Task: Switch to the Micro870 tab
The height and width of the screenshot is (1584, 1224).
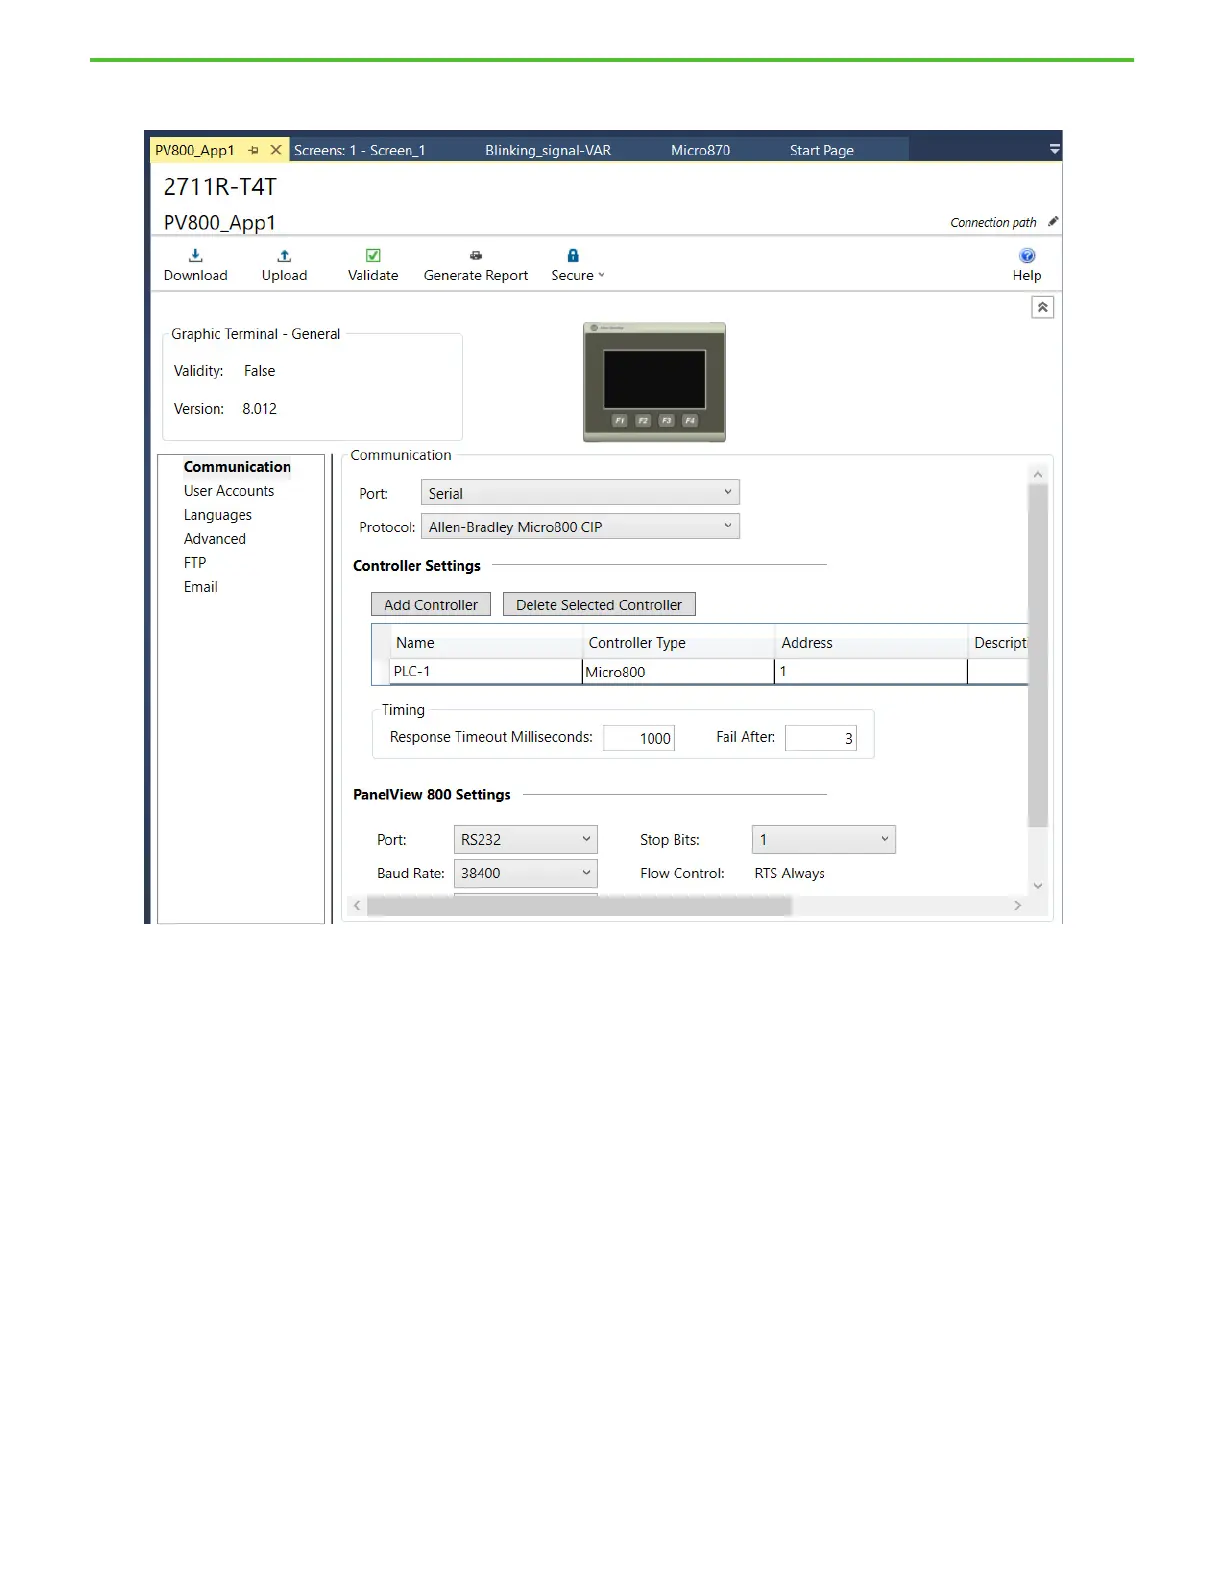Action: (x=700, y=150)
